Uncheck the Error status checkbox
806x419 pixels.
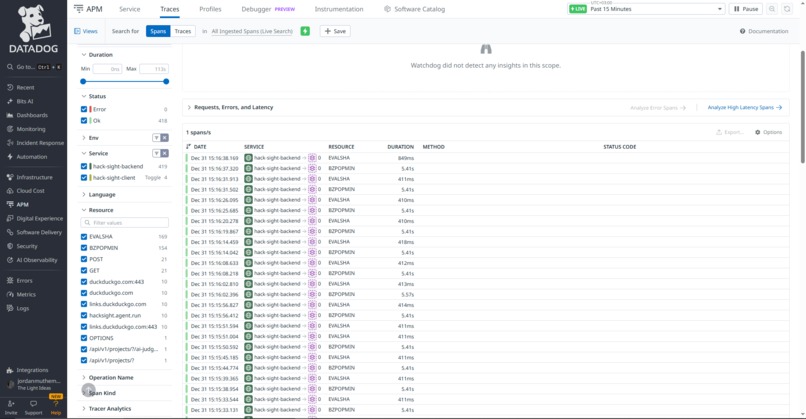(84, 109)
